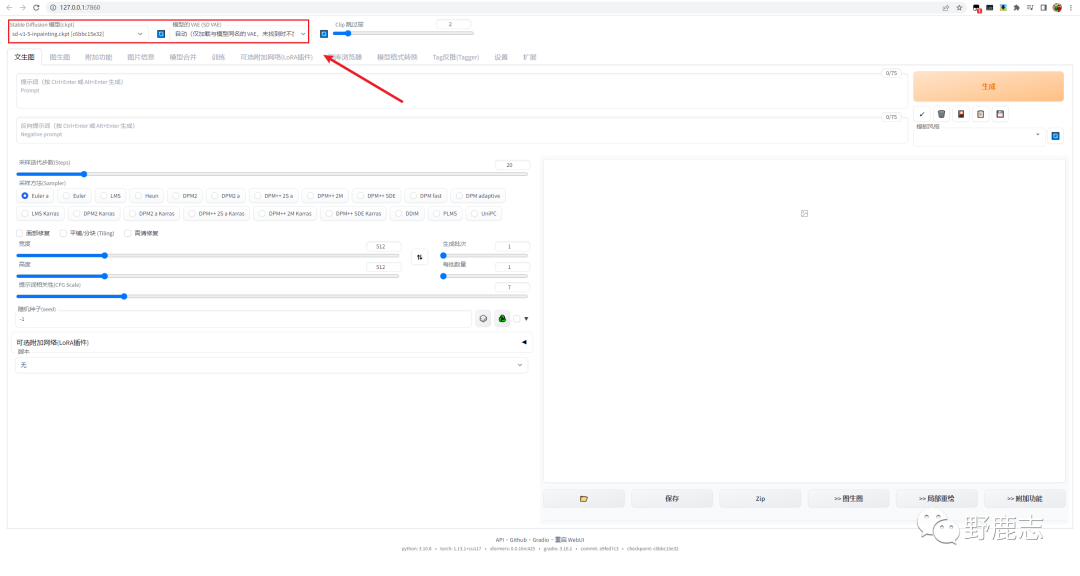Open the SD VAE model dropdown
The width and height of the screenshot is (1080, 576).
pos(240,34)
